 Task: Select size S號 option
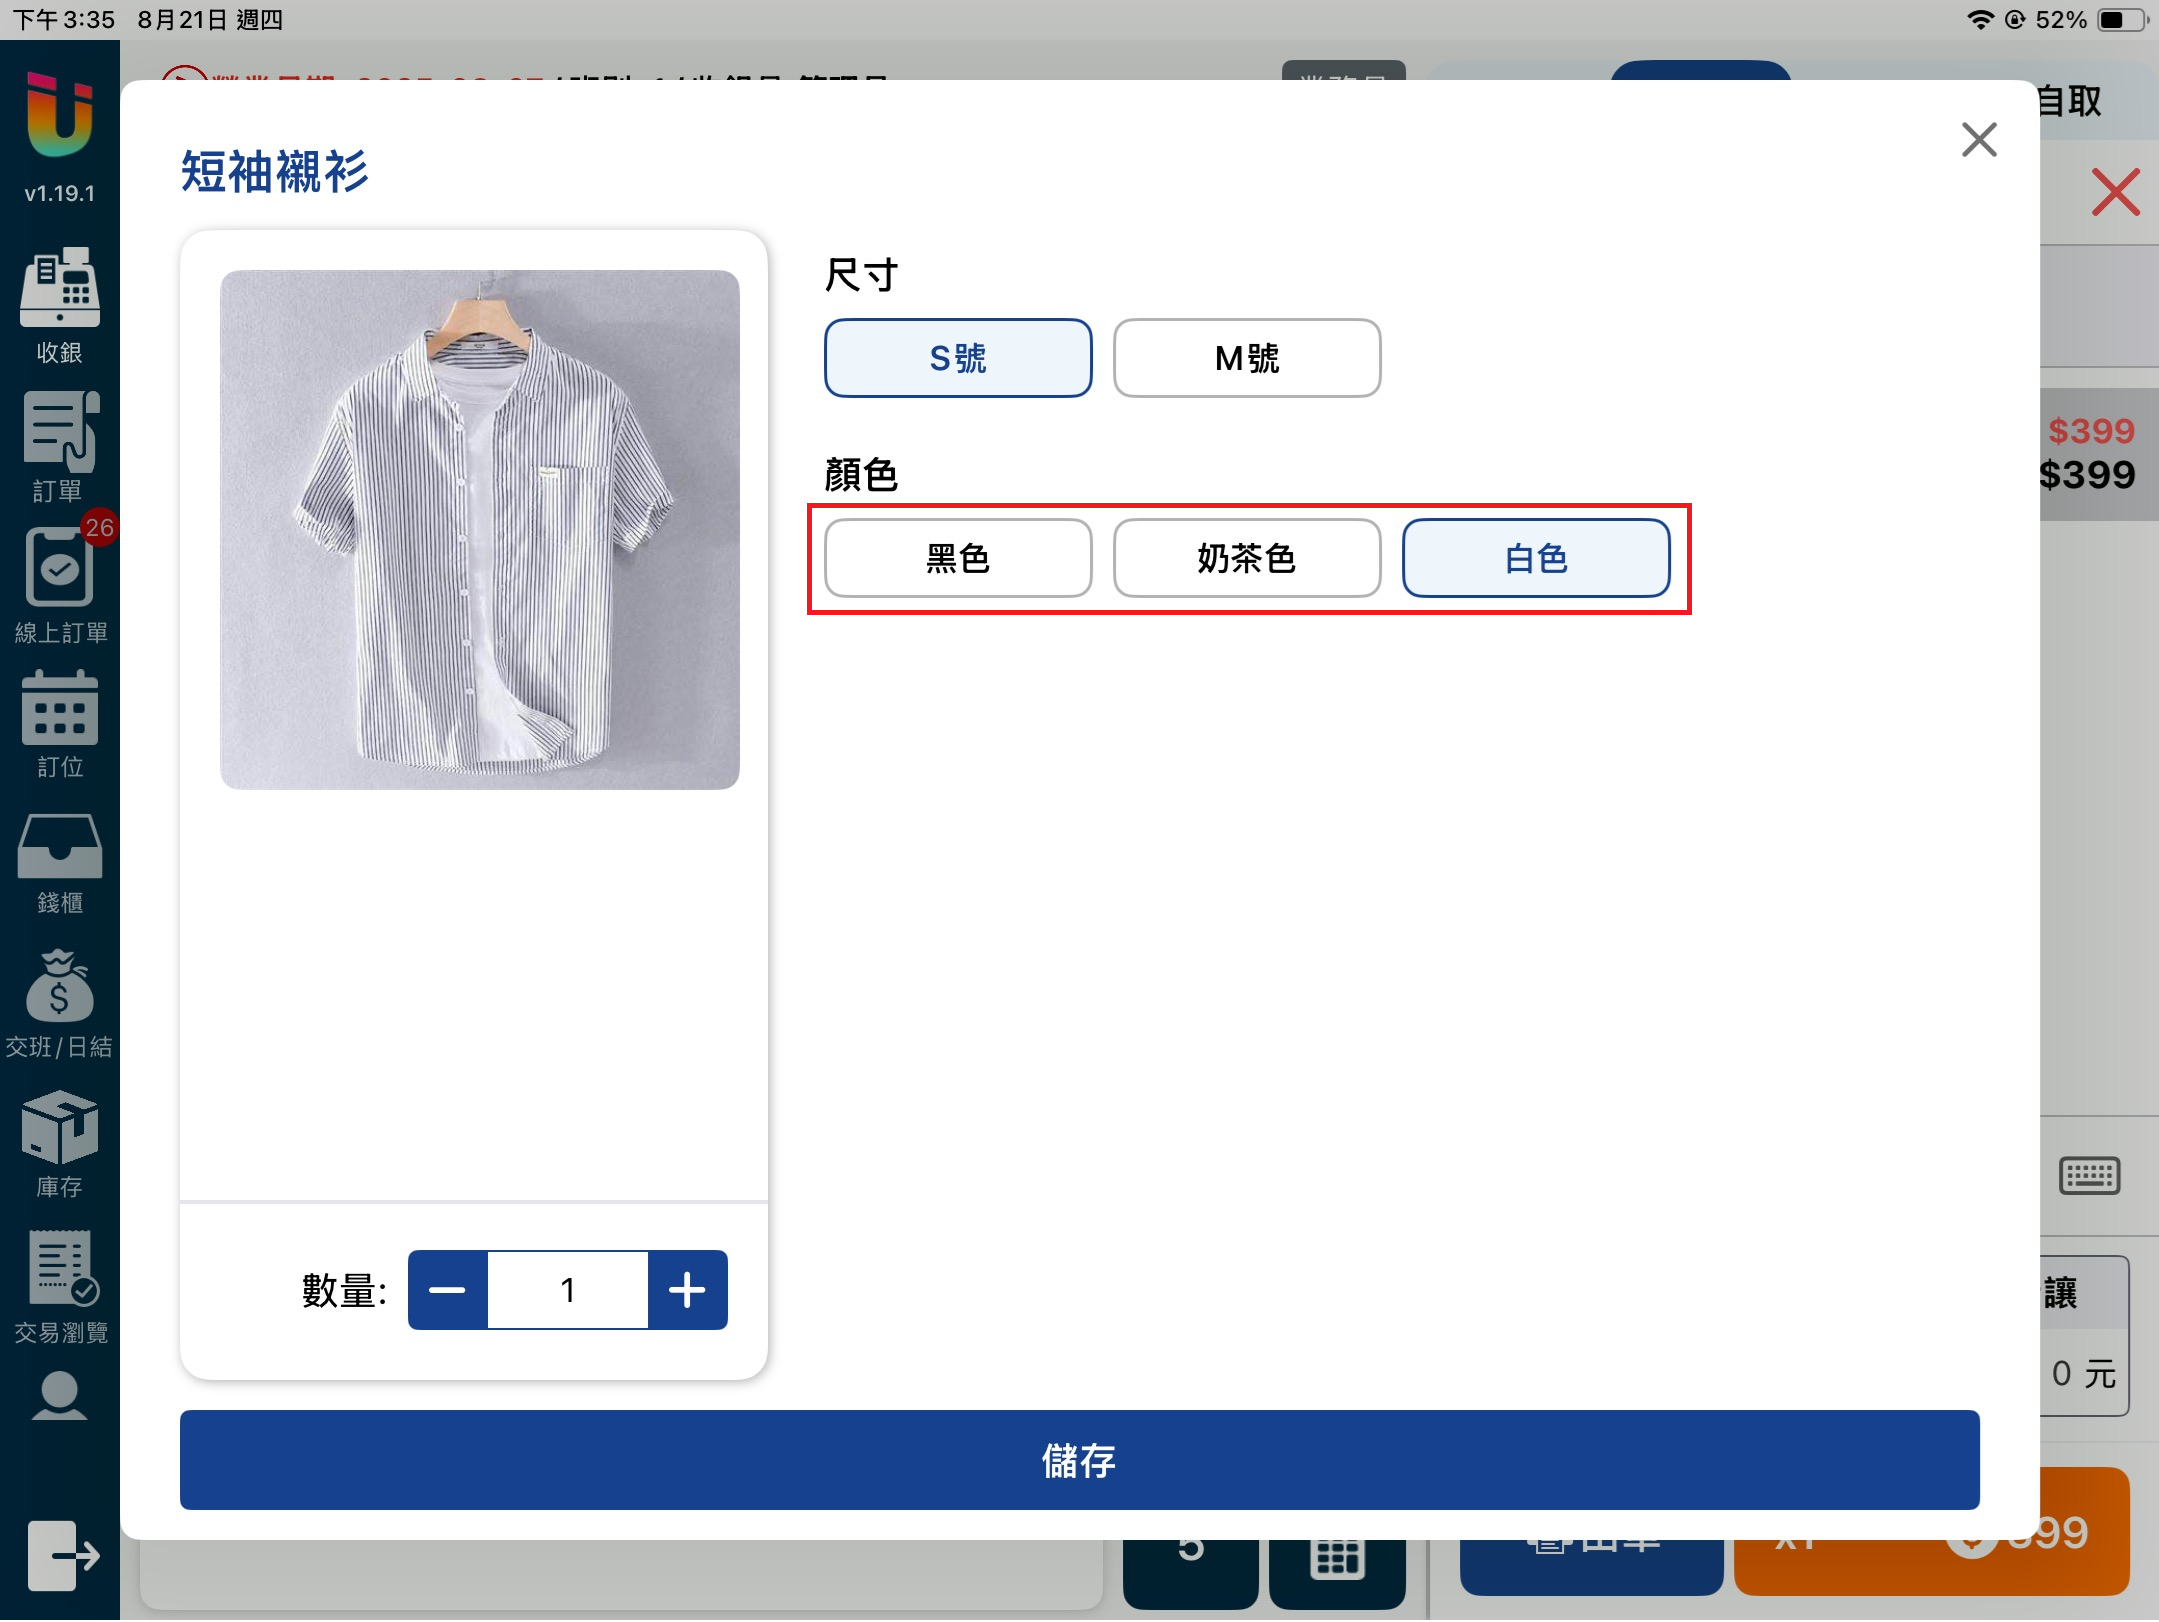pyautogui.click(x=957, y=358)
